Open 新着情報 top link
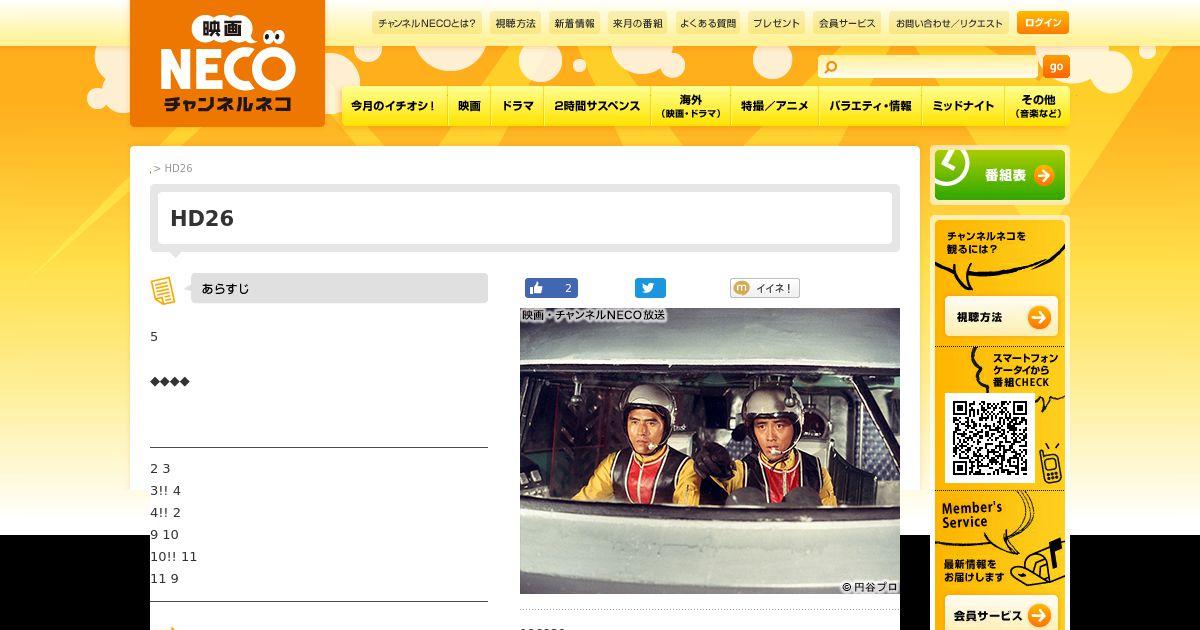1200x630 pixels. point(574,23)
